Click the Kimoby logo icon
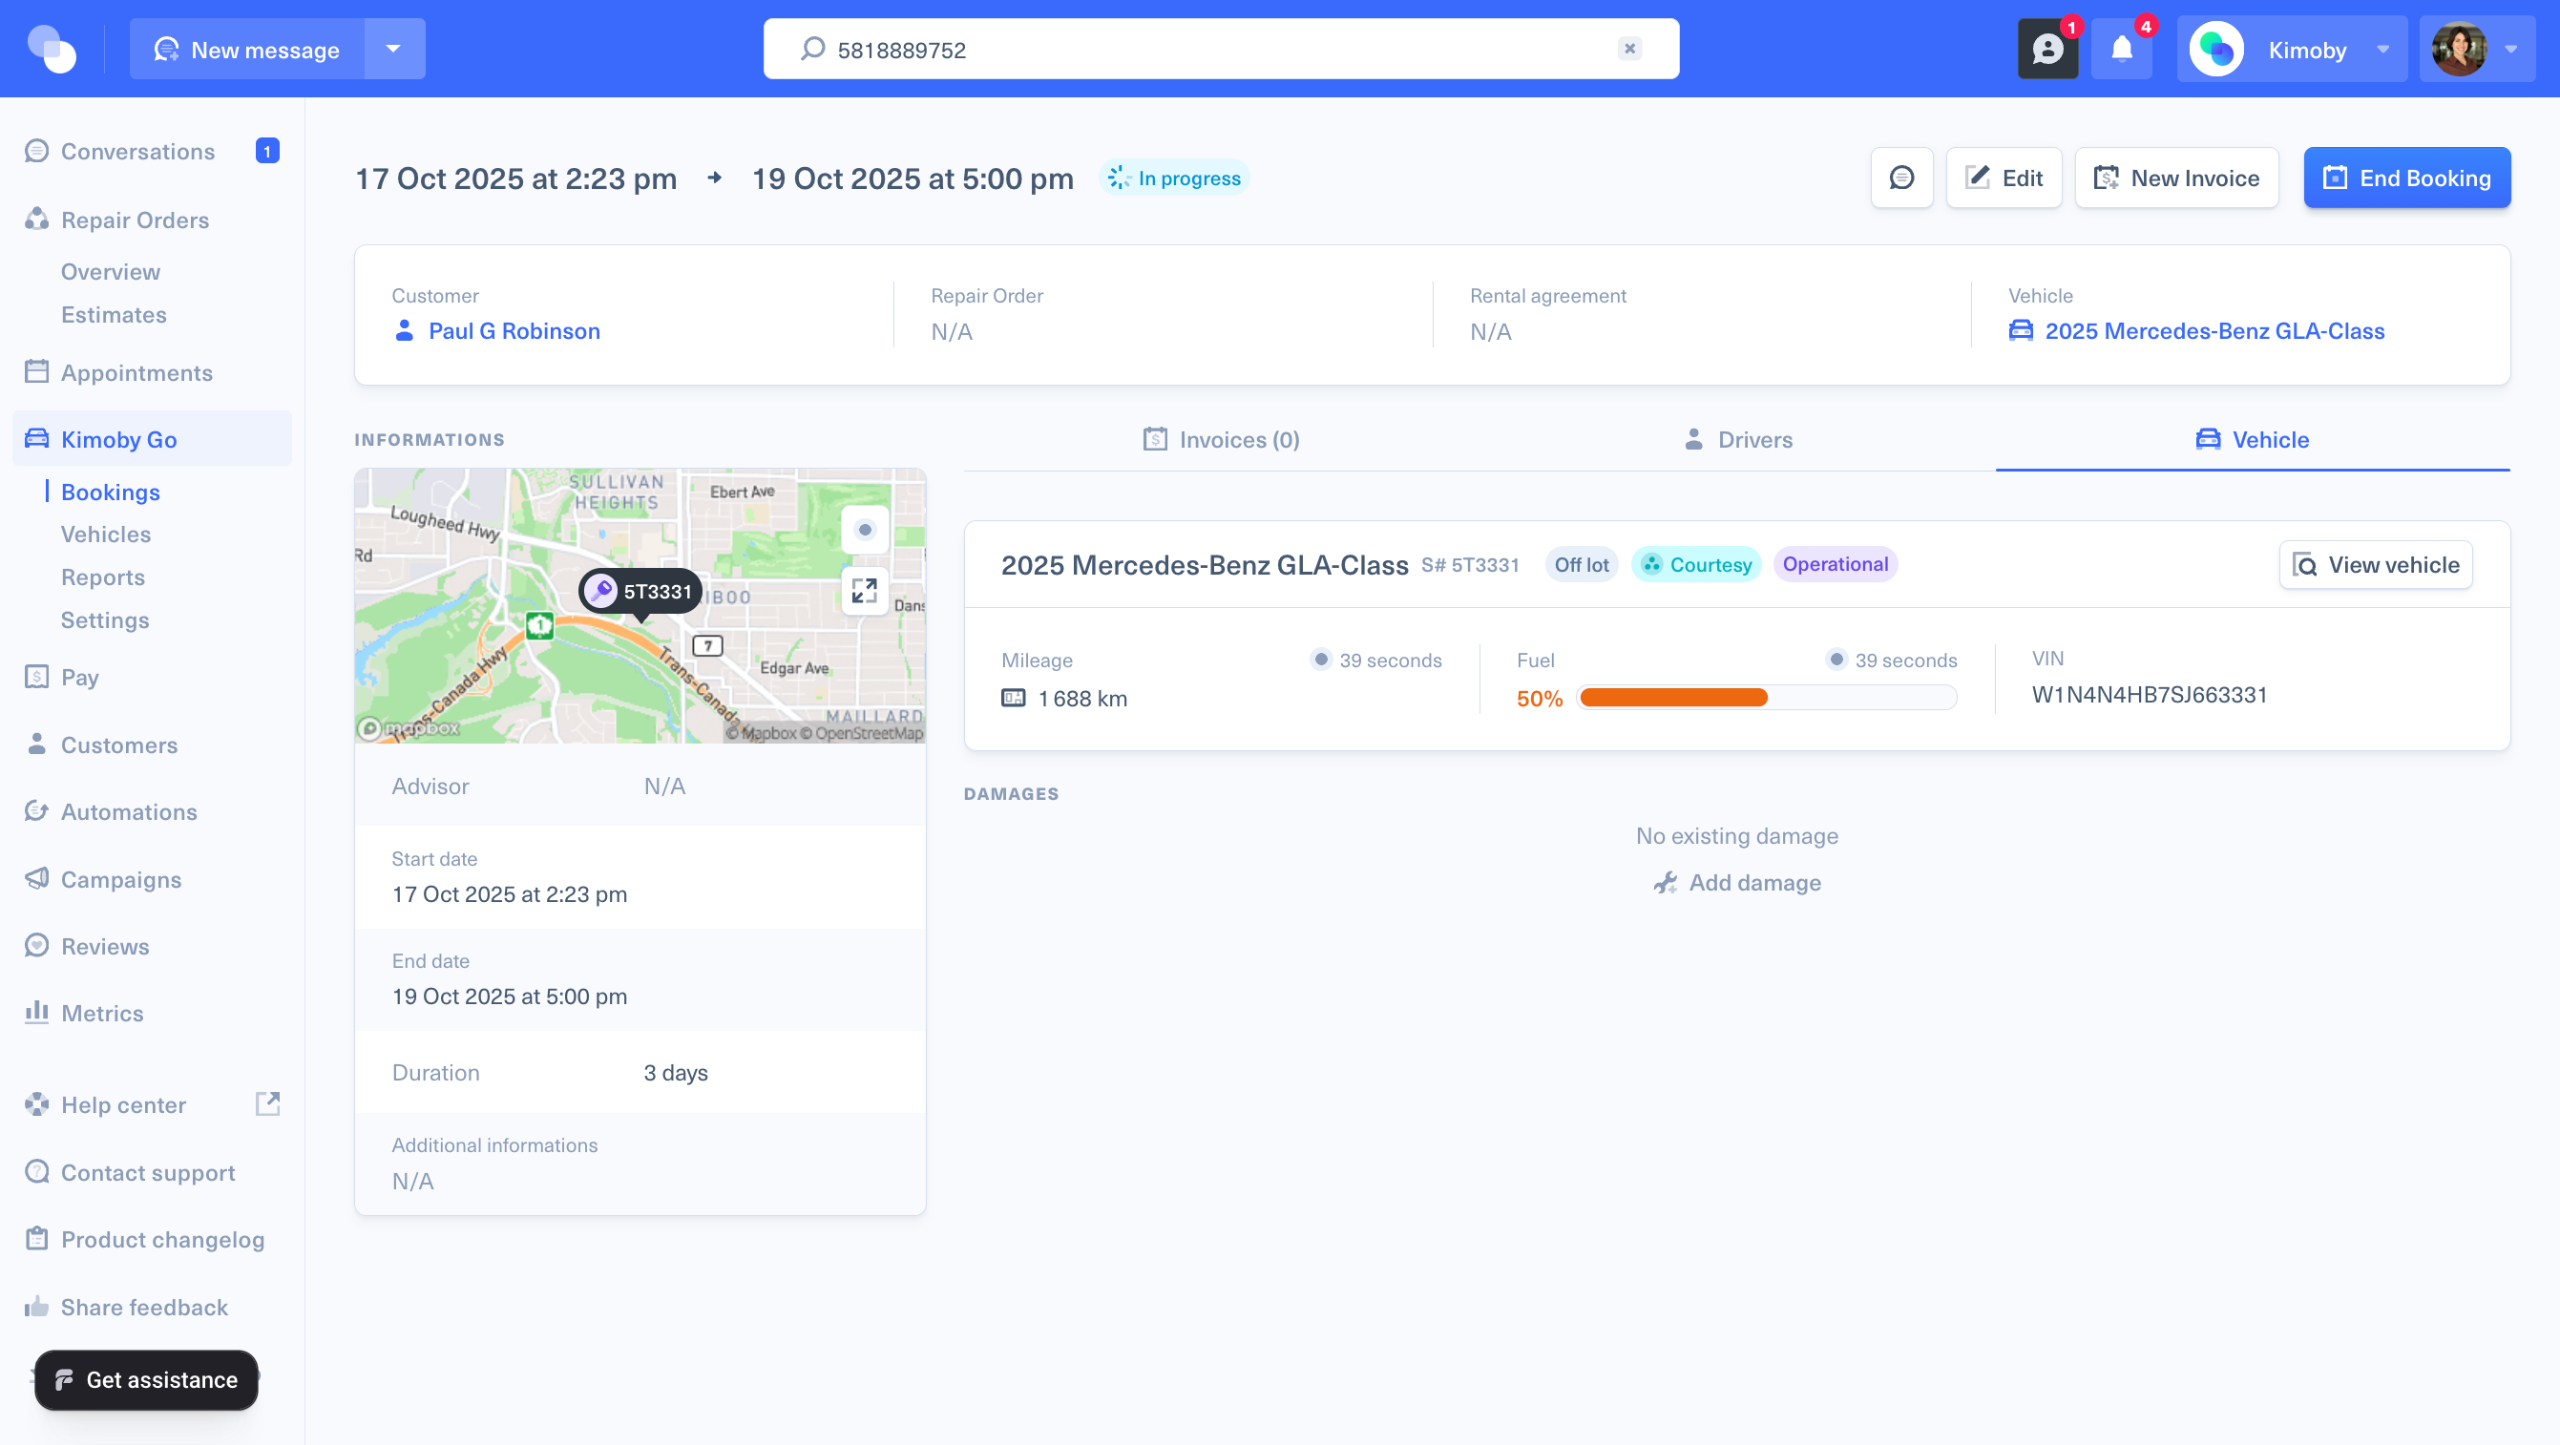 tap(52, 49)
